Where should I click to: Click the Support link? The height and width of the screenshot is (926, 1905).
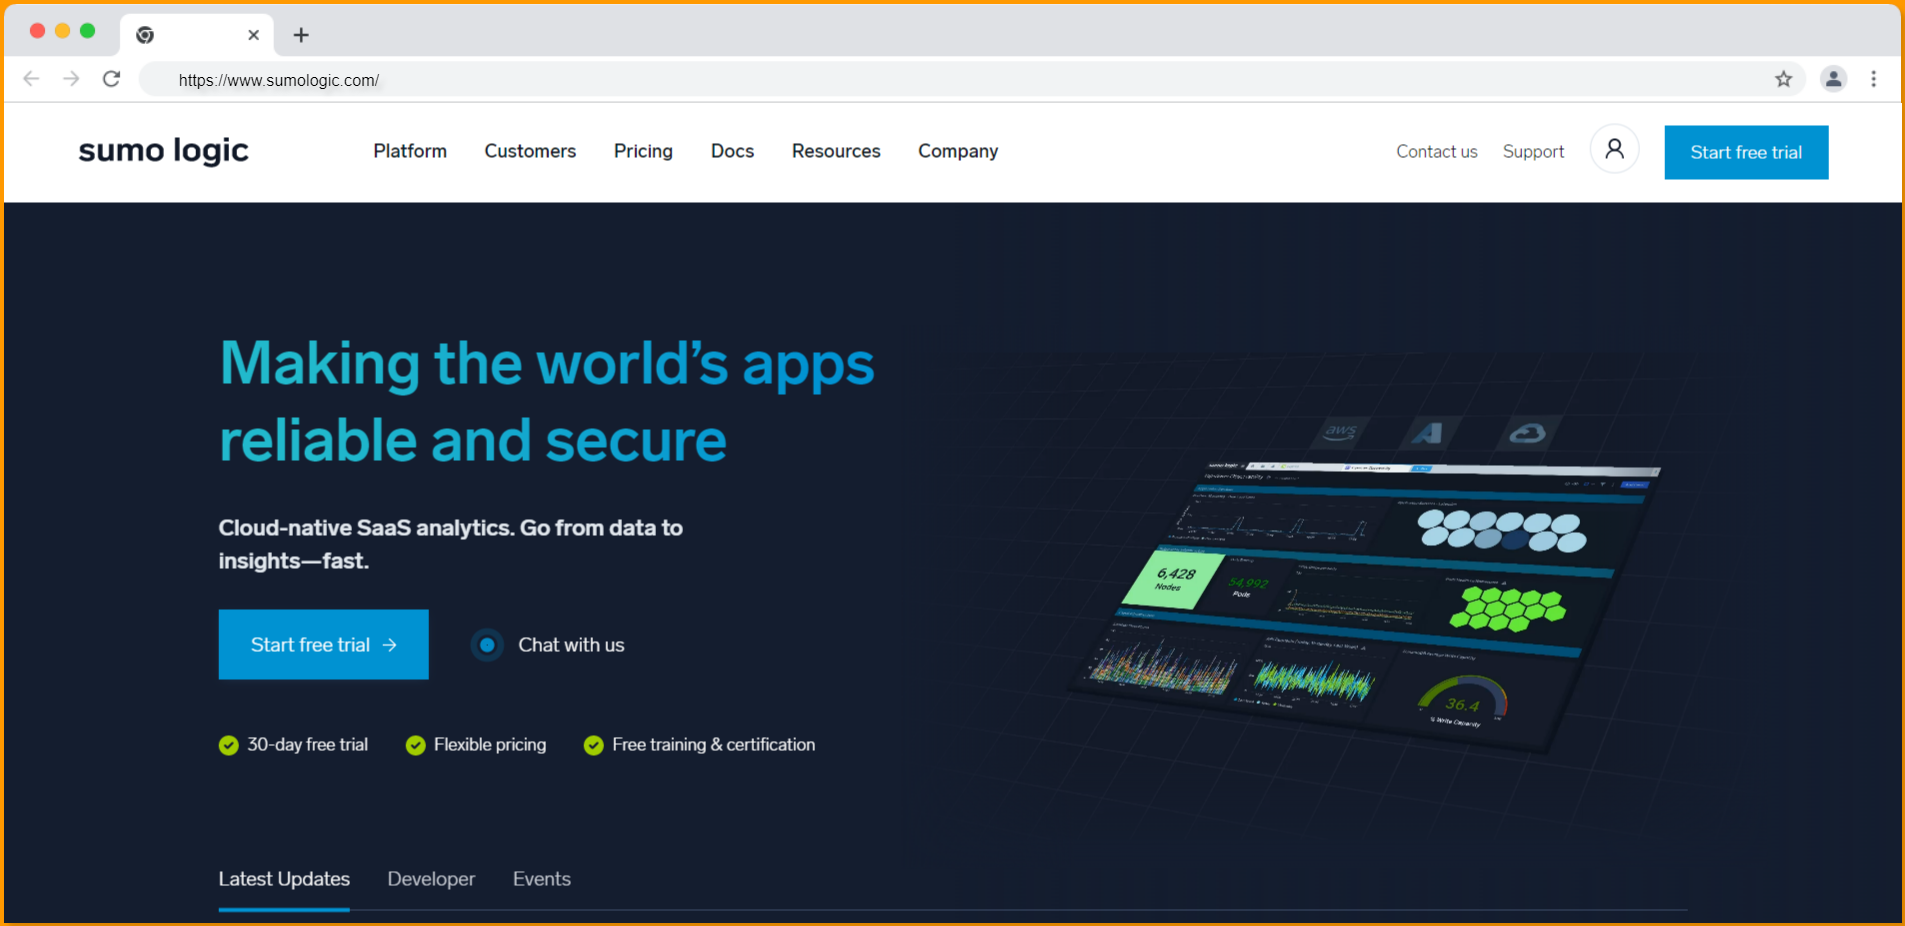pos(1533,152)
